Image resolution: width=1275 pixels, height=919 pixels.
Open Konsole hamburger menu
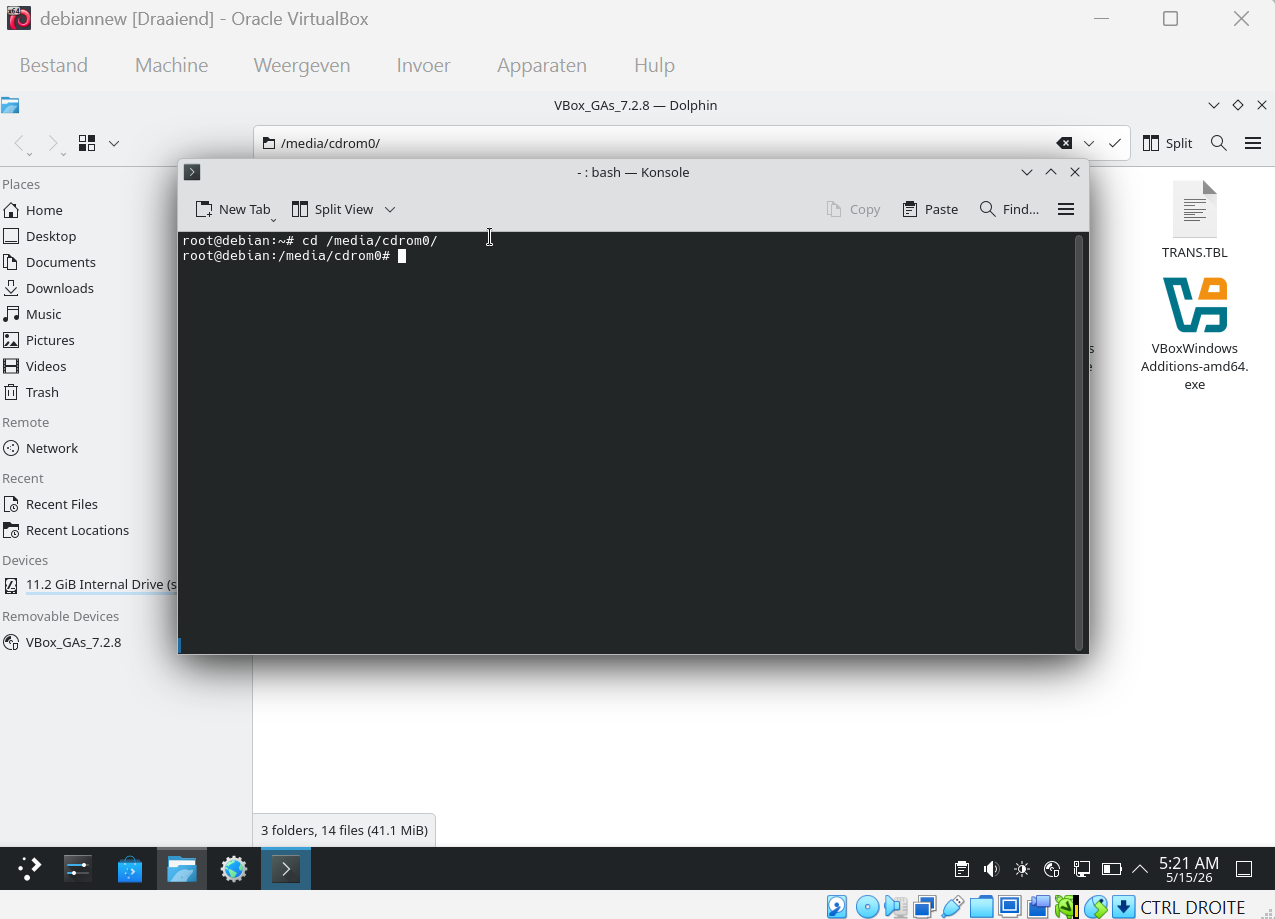point(1066,209)
